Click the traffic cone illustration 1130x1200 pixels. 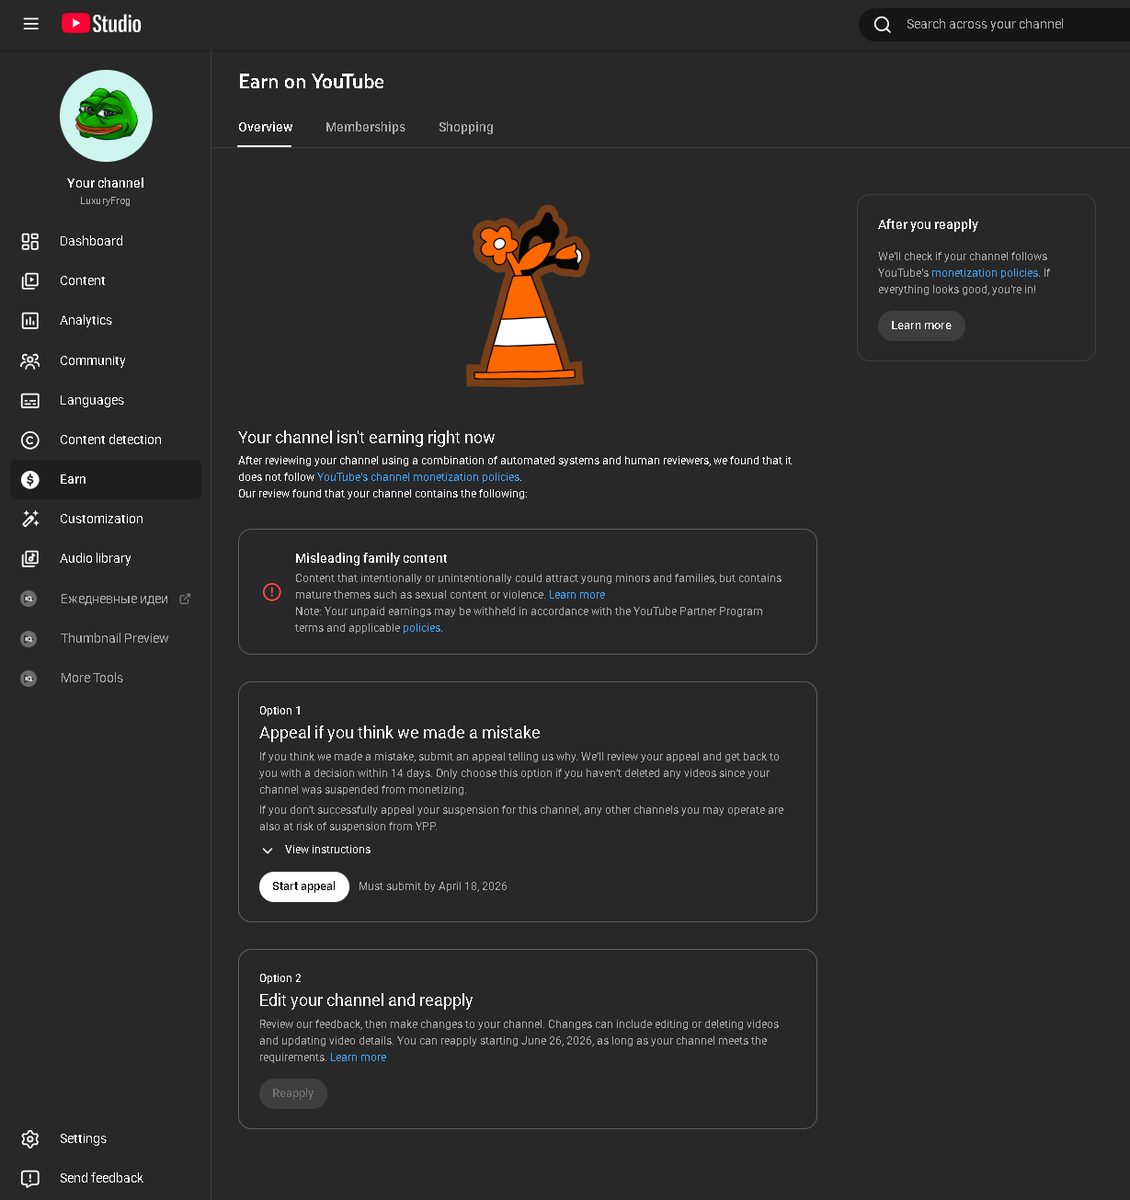(527, 296)
